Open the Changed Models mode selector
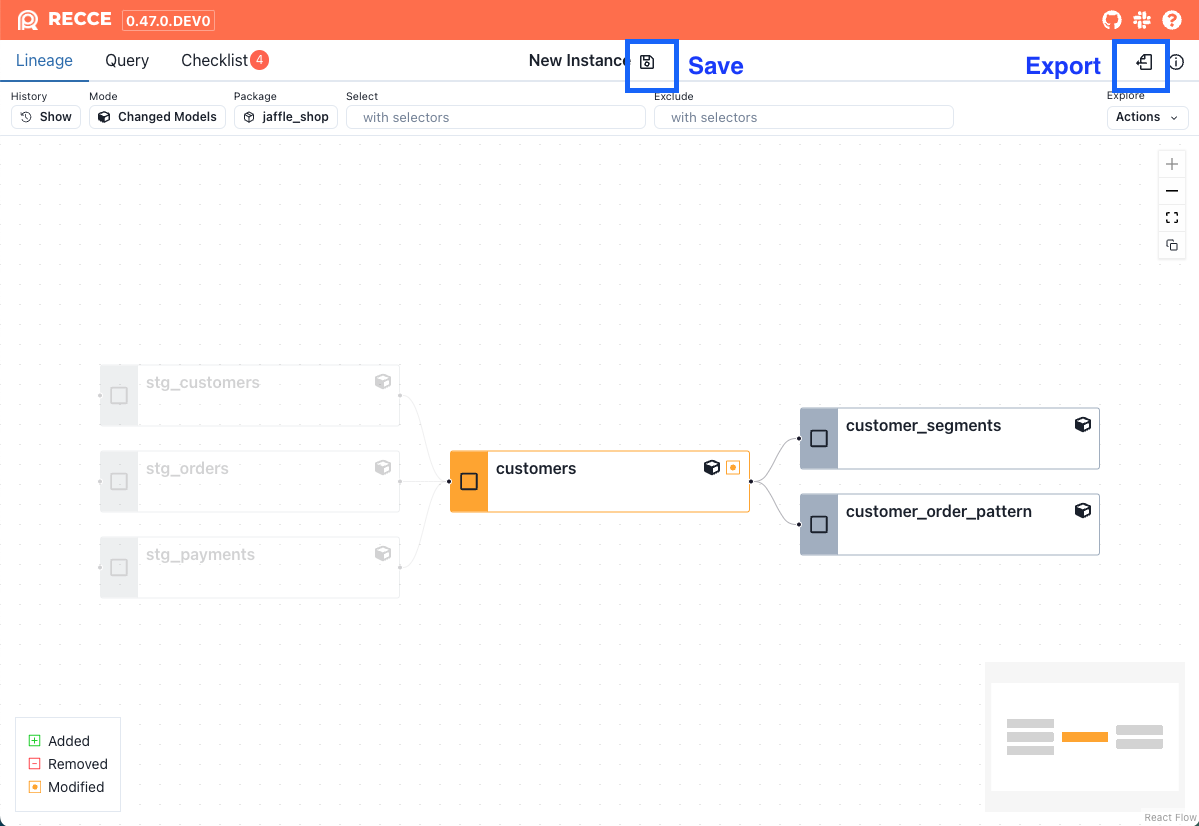Viewport: 1199px width, 826px height. [x=157, y=117]
